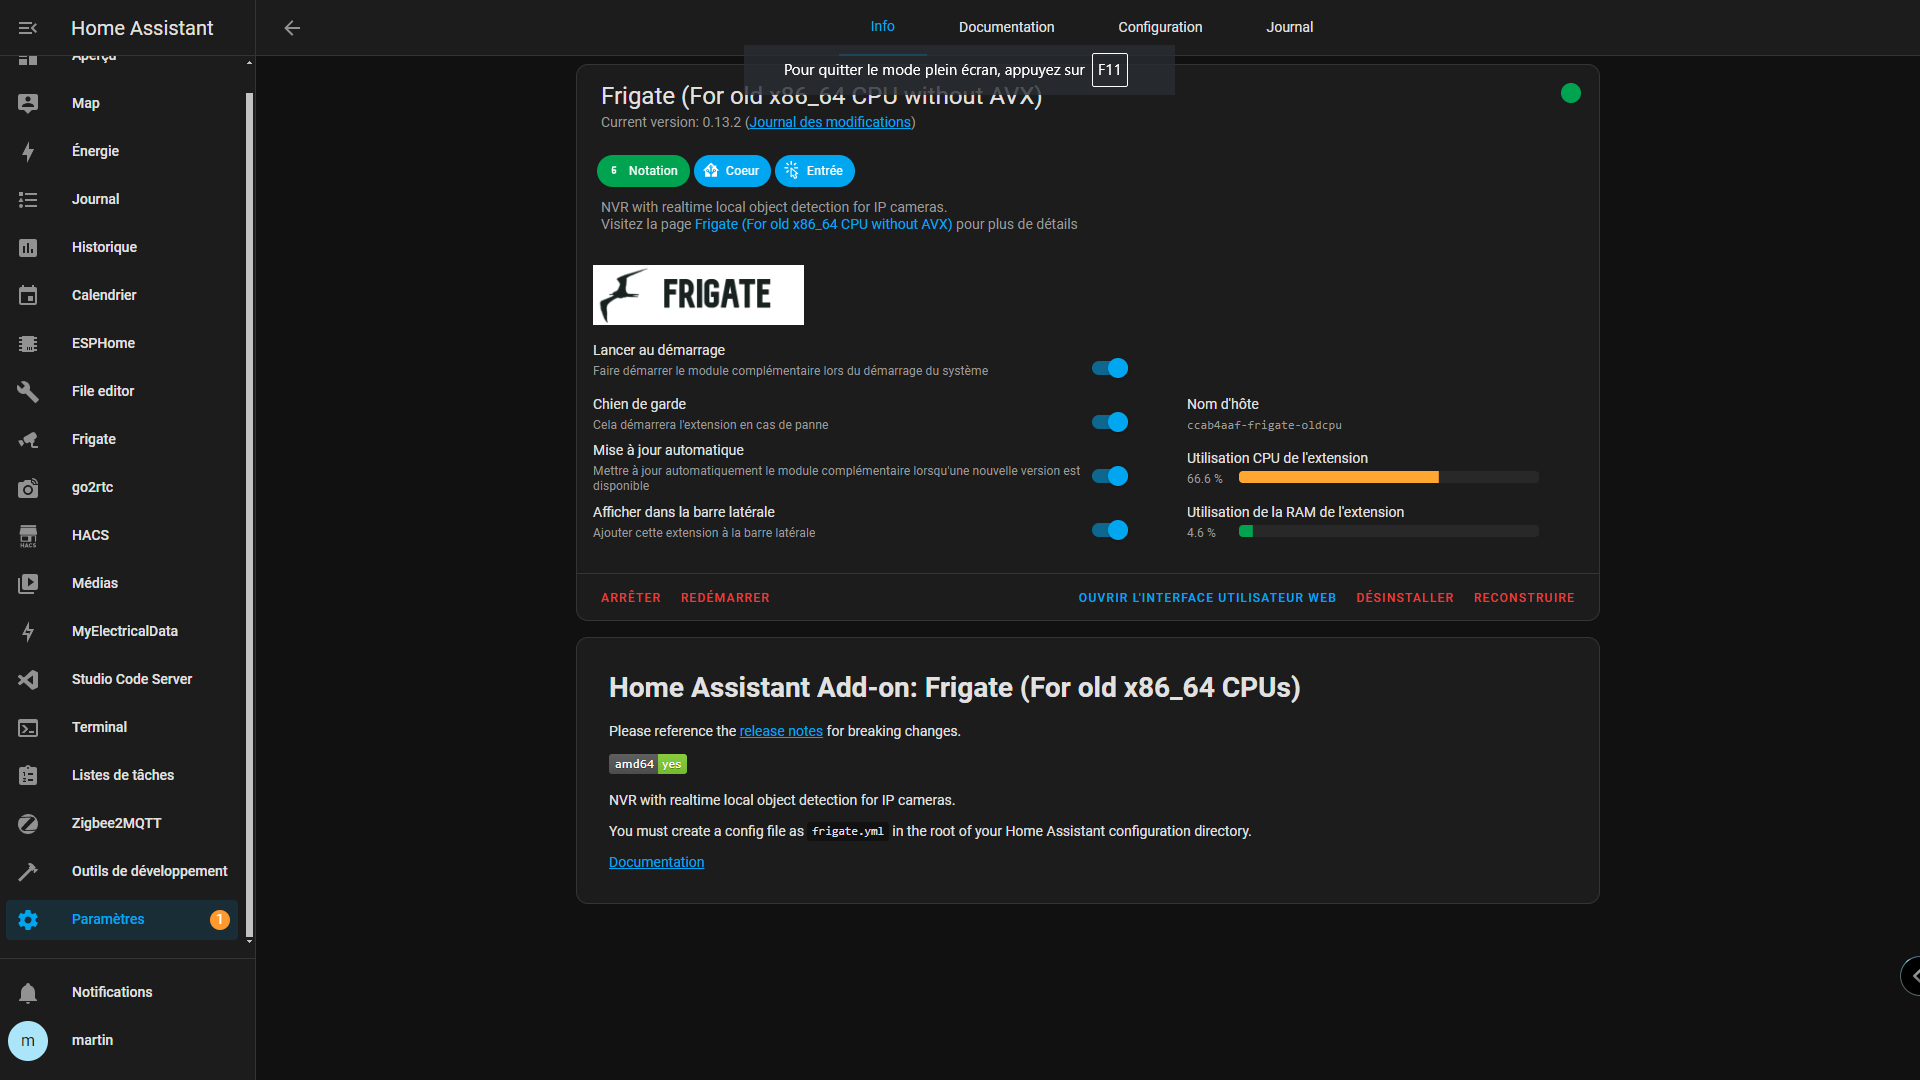Toggle the Lancer au démarrage switch
The height and width of the screenshot is (1080, 1920).
[1110, 368]
